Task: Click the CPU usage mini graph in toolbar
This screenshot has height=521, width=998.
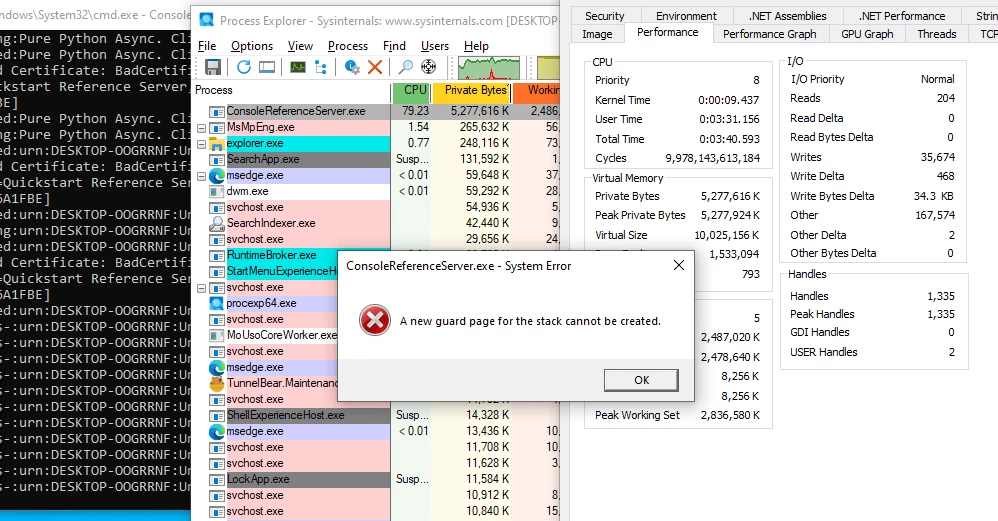Action: tap(488, 67)
